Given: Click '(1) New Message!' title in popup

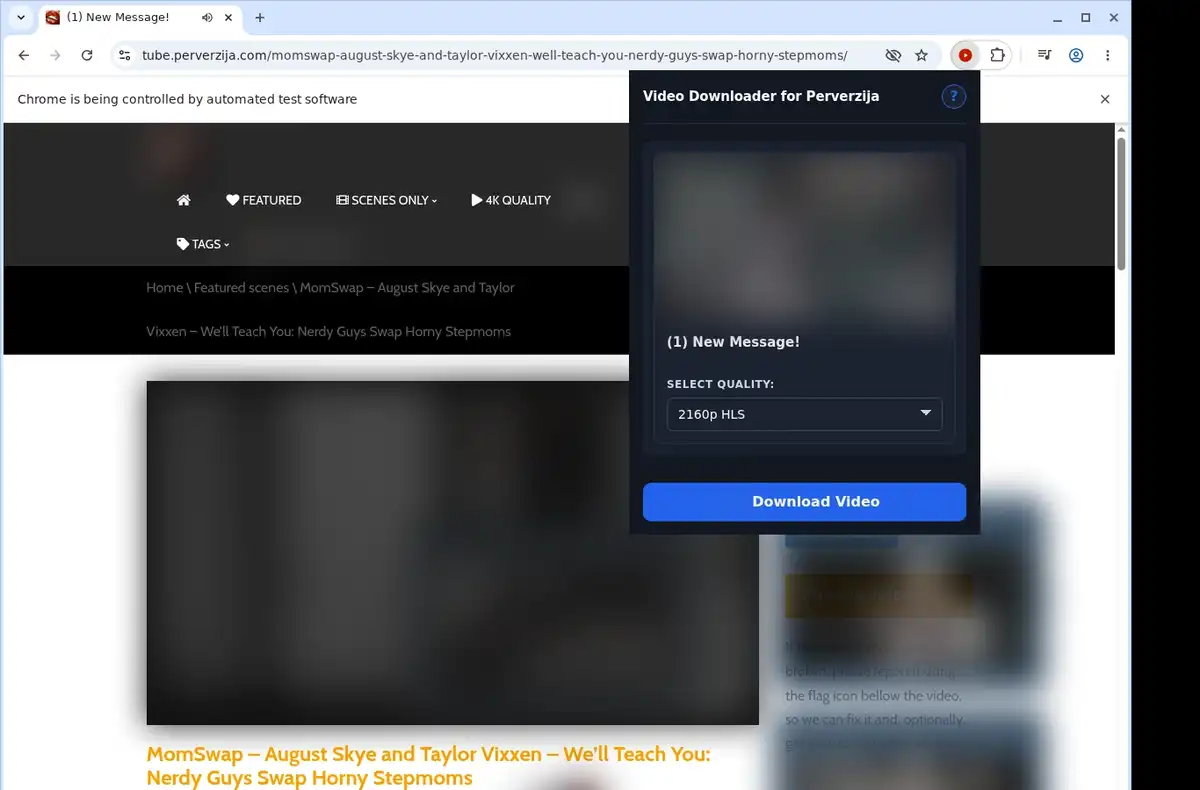Looking at the screenshot, I should pos(733,342).
